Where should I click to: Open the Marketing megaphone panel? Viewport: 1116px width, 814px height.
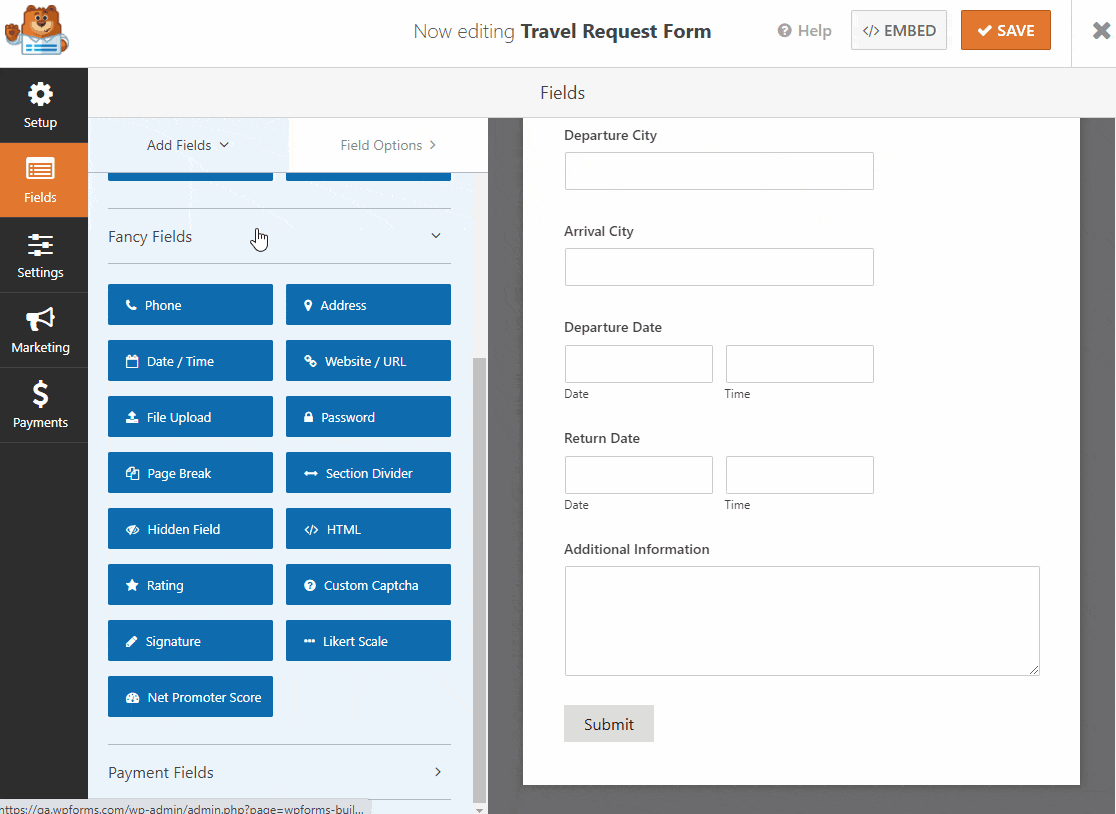pos(41,330)
